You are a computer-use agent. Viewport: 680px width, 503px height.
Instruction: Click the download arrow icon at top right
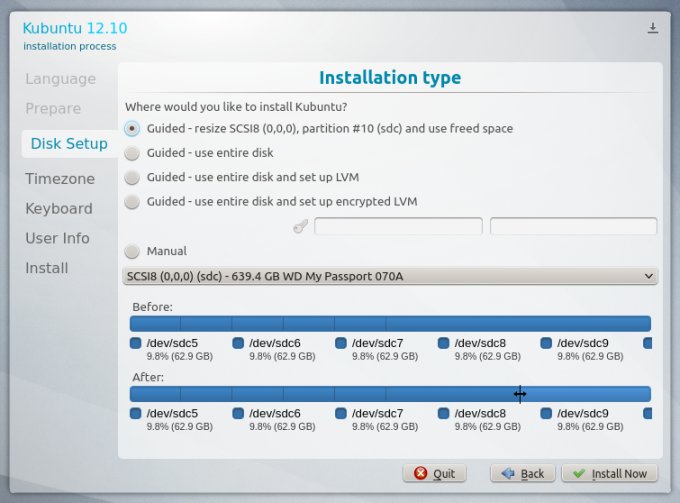point(653,28)
